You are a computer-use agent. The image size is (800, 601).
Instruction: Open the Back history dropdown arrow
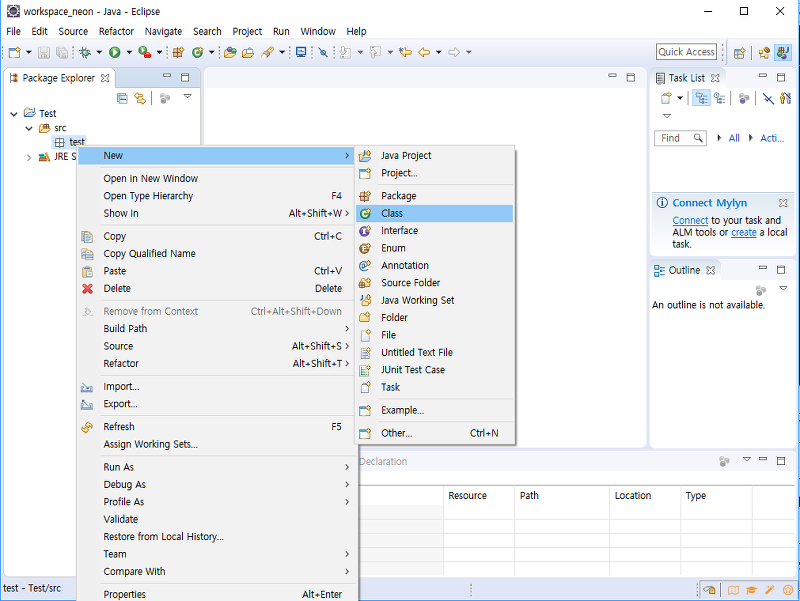pos(438,52)
